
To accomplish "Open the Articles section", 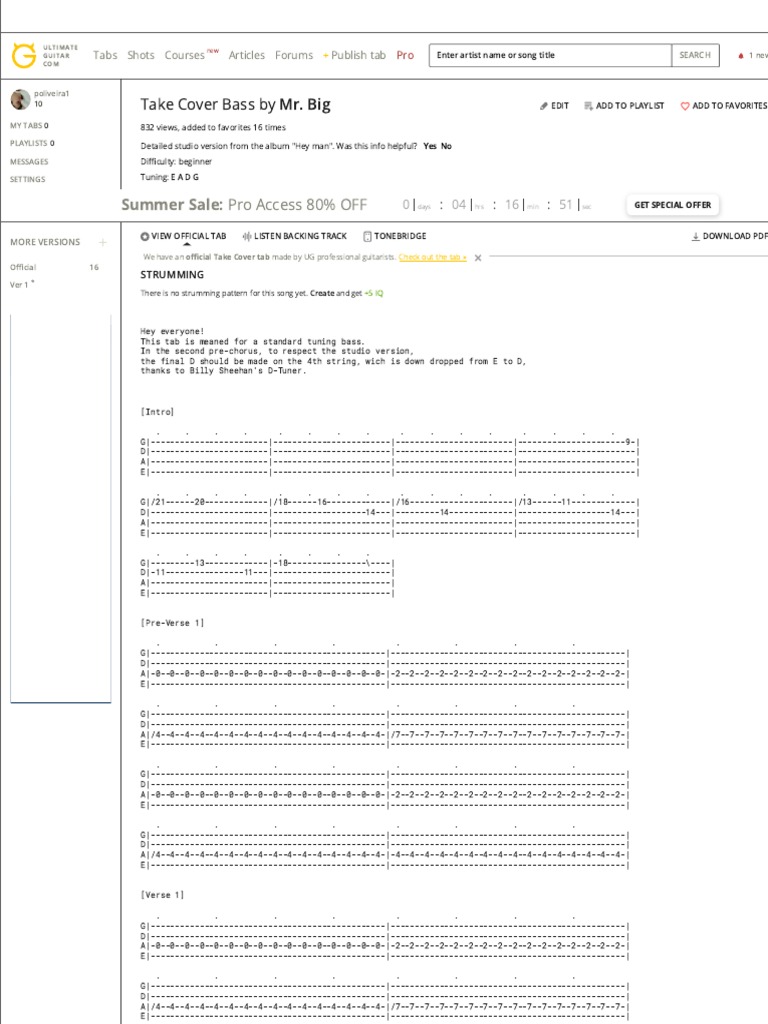I will 247,56.
